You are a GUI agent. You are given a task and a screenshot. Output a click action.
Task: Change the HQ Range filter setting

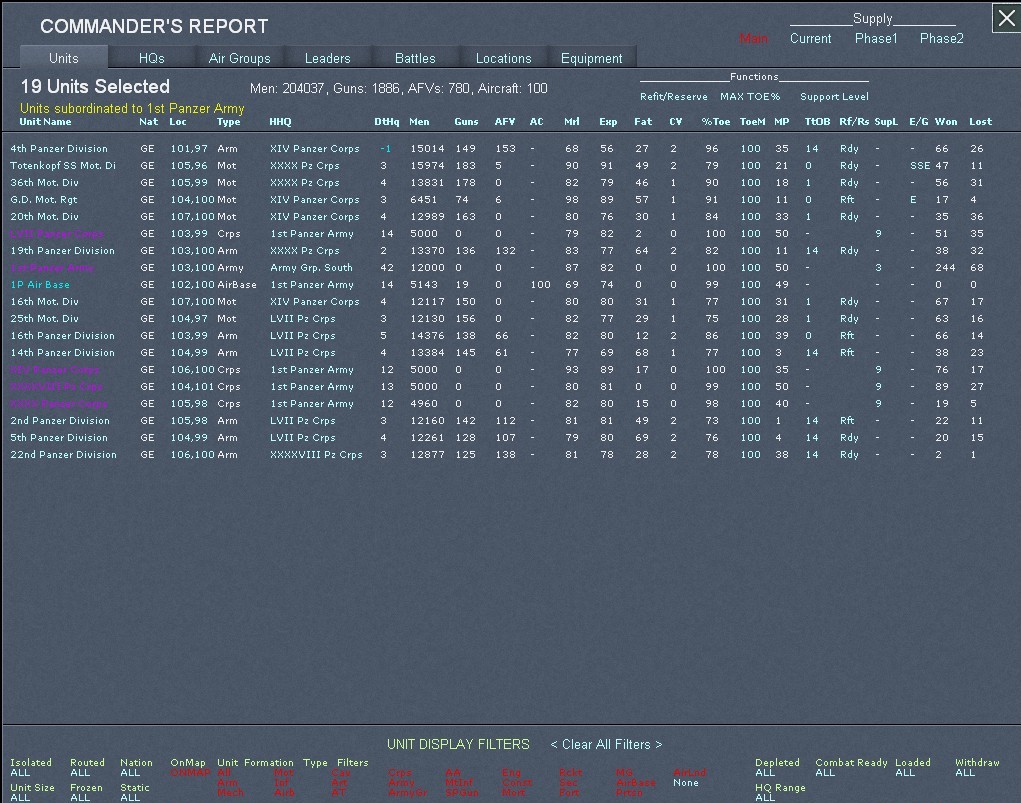point(765,798)
